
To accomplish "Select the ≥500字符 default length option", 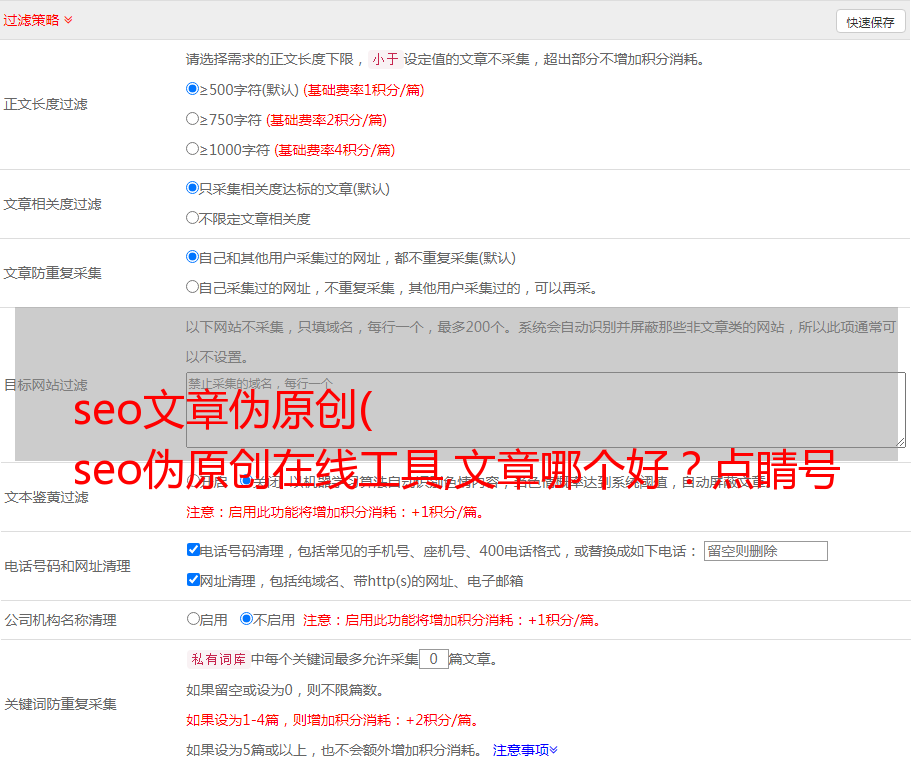I will point(193,89).
